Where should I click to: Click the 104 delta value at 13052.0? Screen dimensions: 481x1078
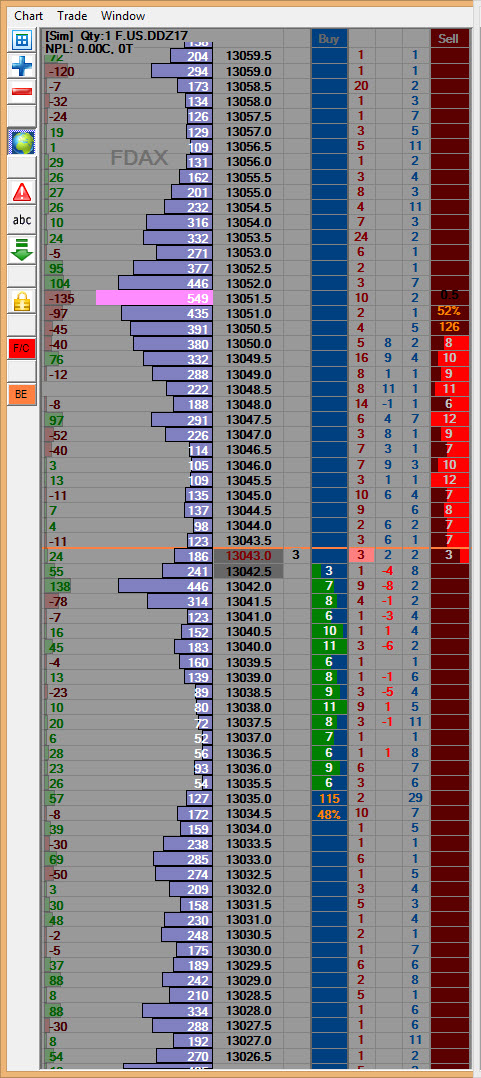(60, 284)
